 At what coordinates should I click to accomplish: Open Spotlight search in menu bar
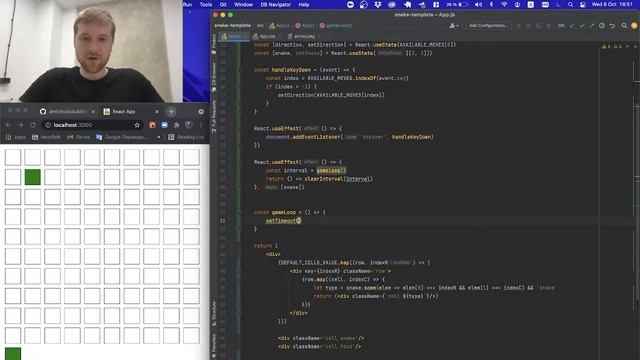570,4
